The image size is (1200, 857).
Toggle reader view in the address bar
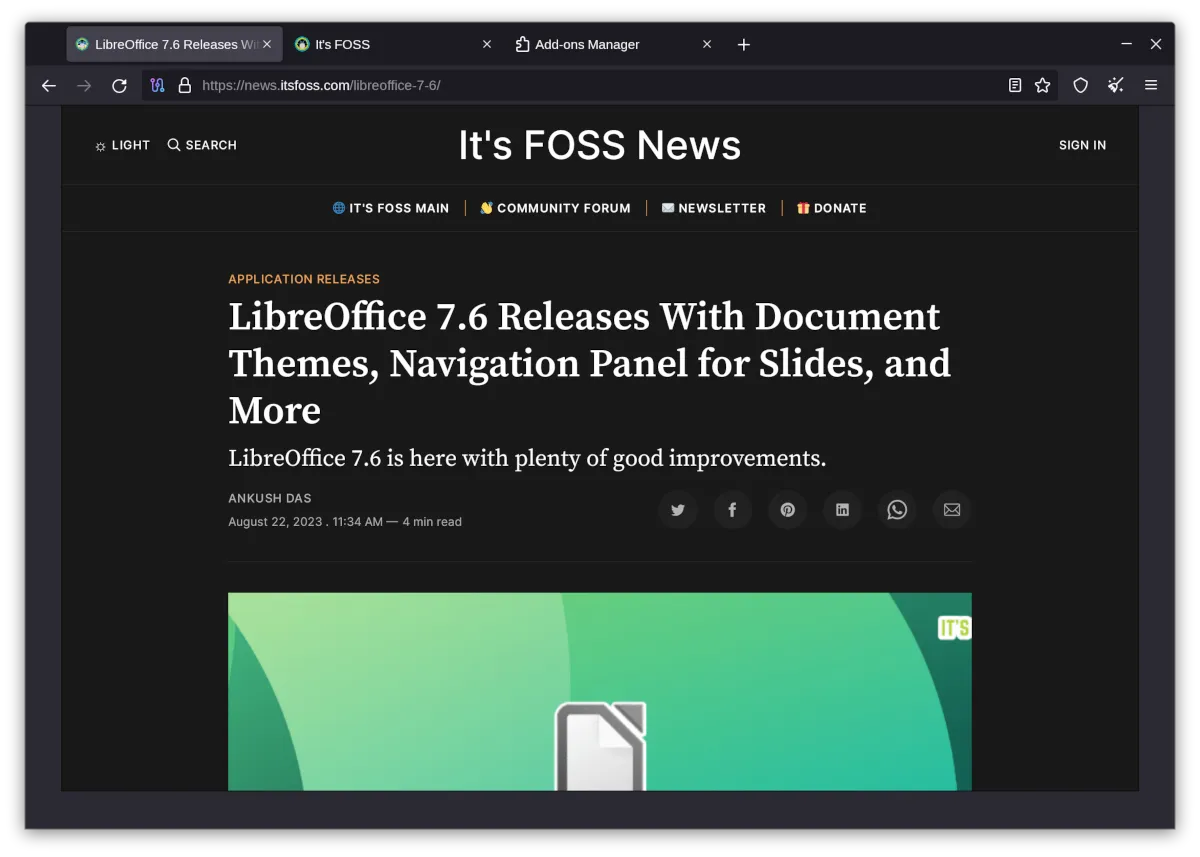coord(1015,86)
